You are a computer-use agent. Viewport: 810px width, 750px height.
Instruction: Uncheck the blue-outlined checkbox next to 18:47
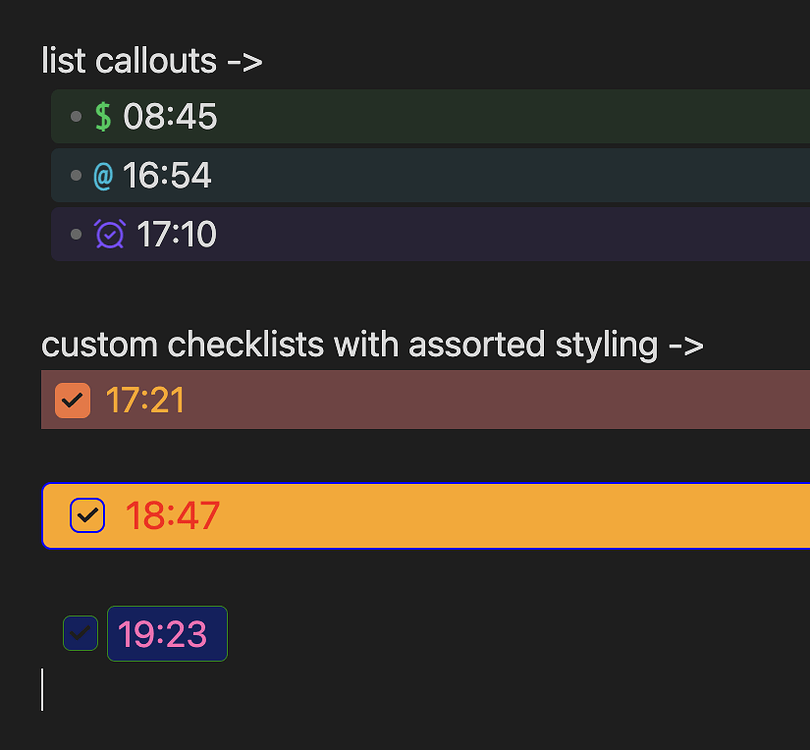pyautogui.click(x=86, y=515)
